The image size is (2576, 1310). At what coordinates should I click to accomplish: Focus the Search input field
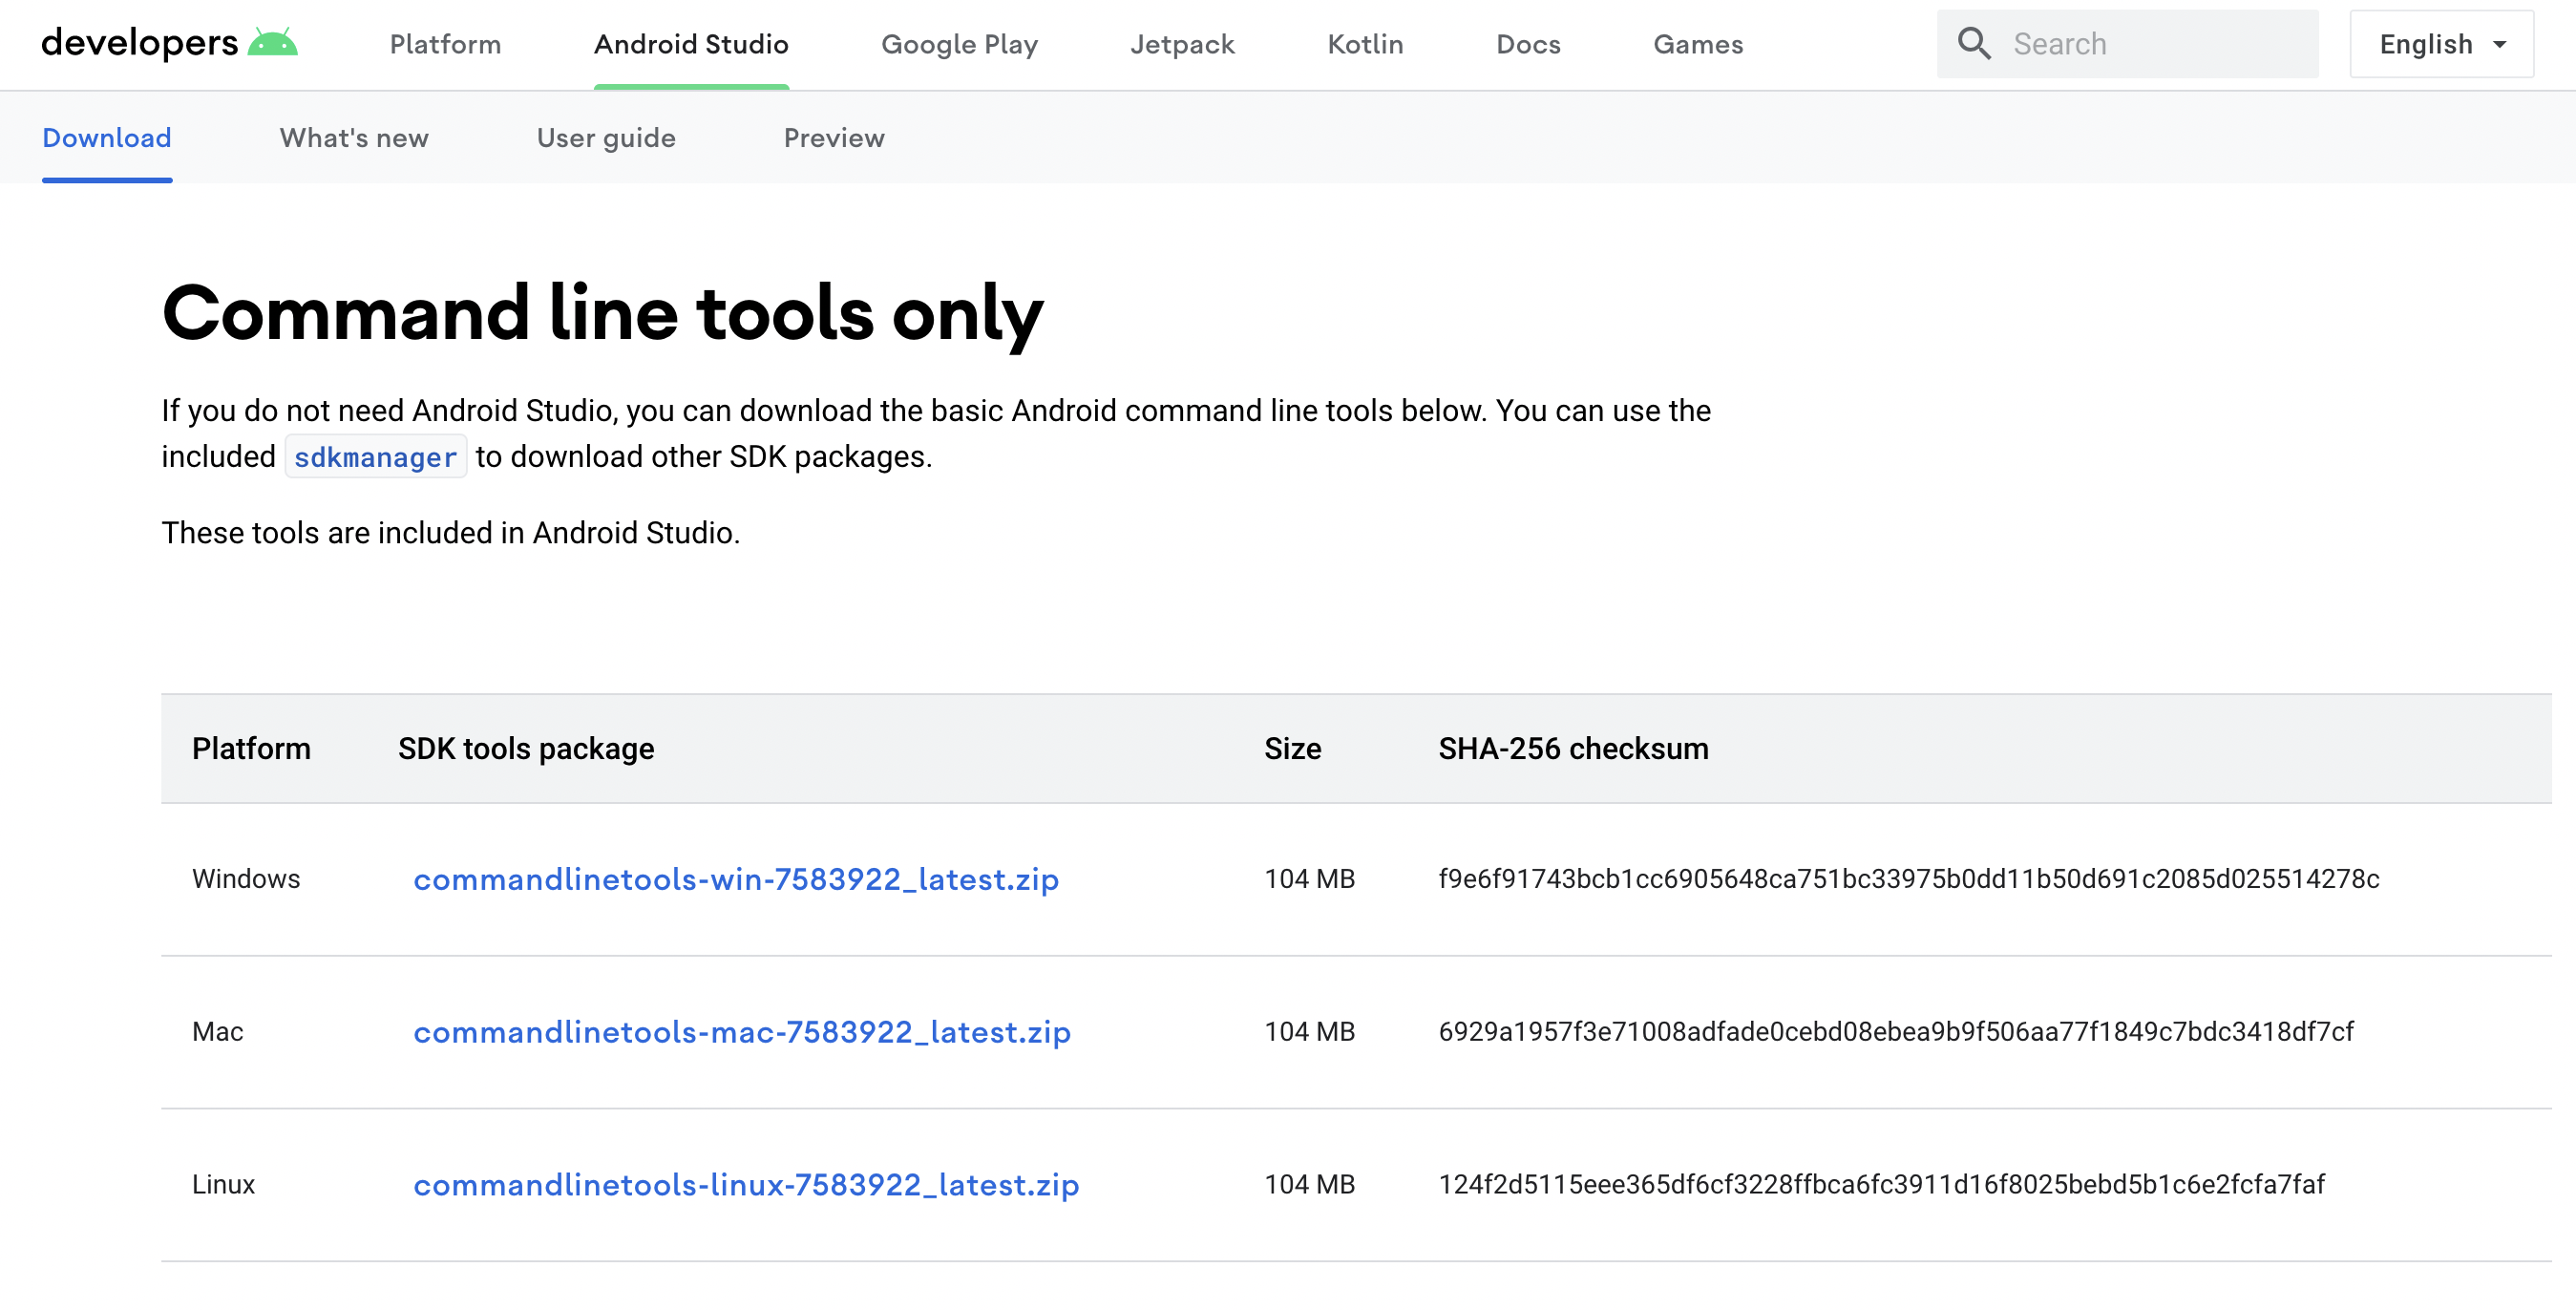coord(2127,44)
